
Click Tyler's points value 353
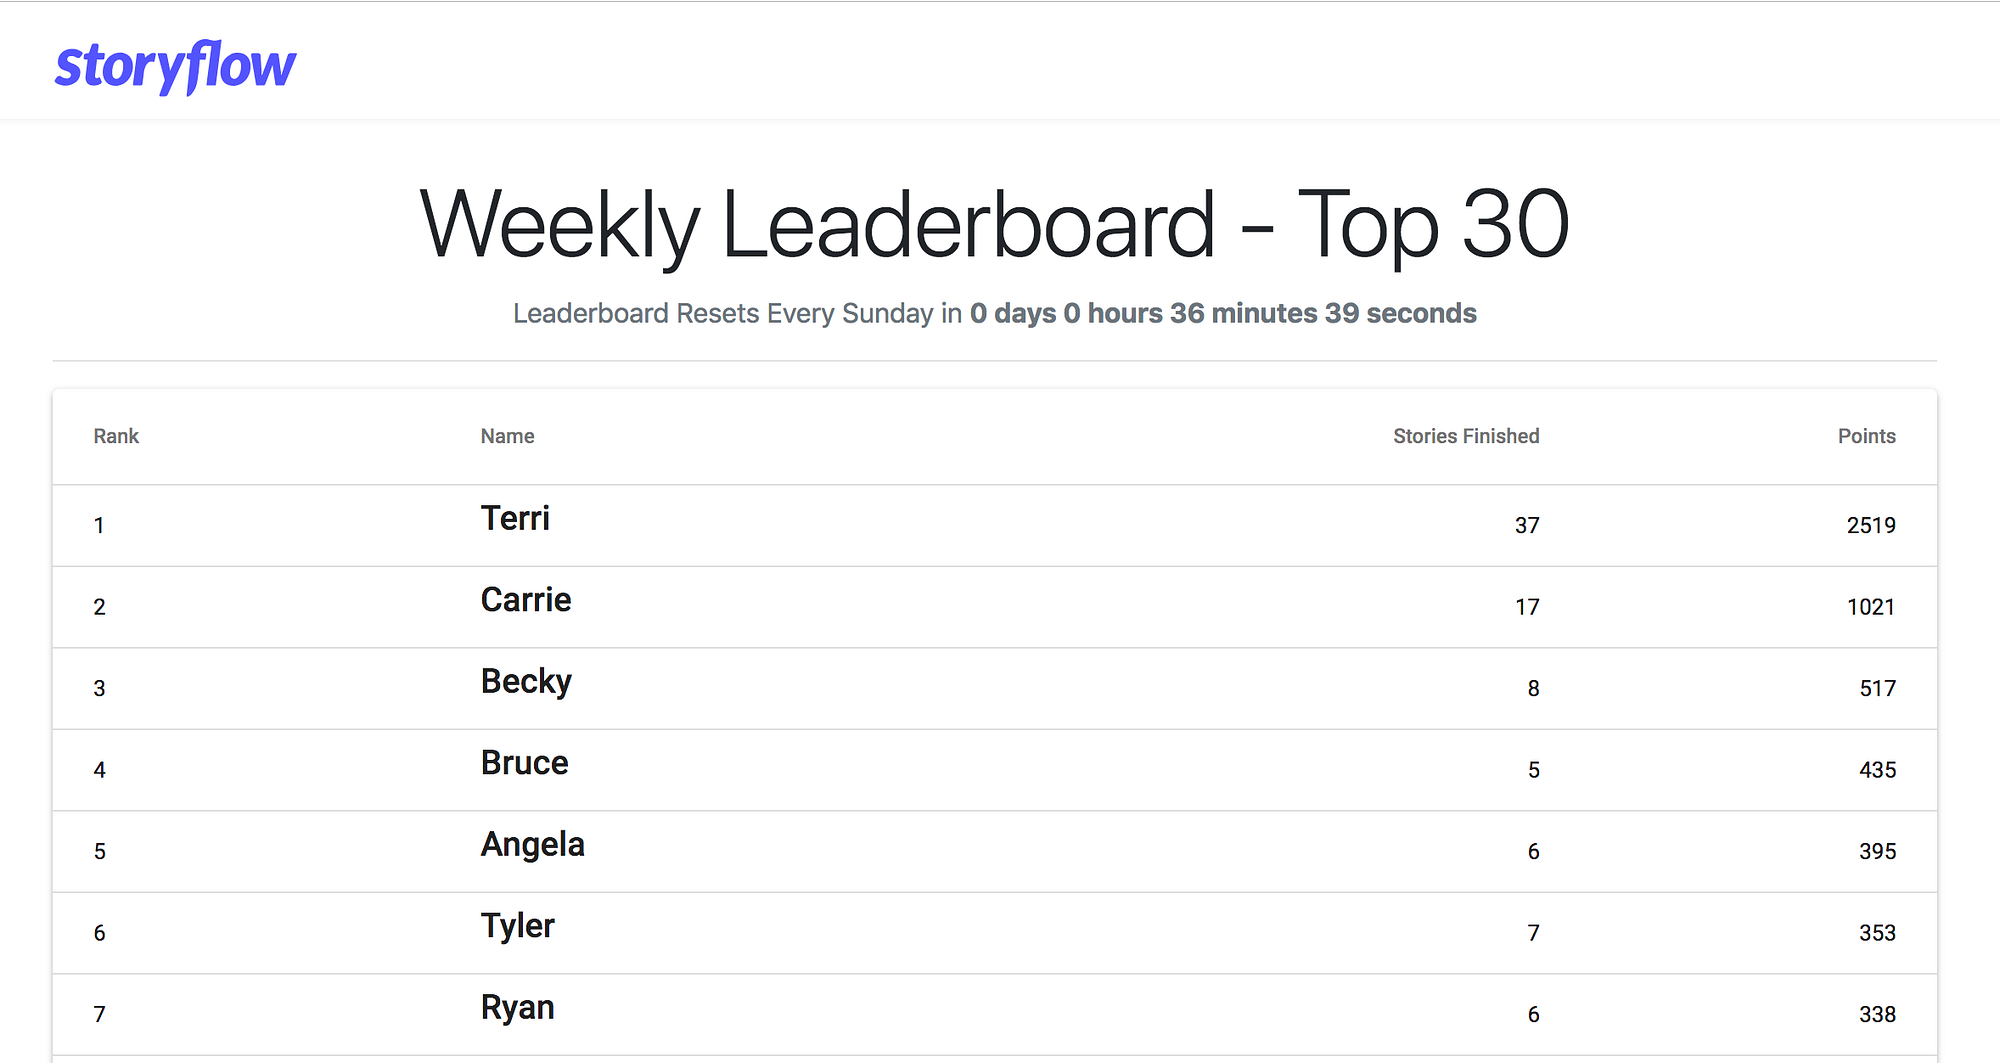[x=1877, y=933]
